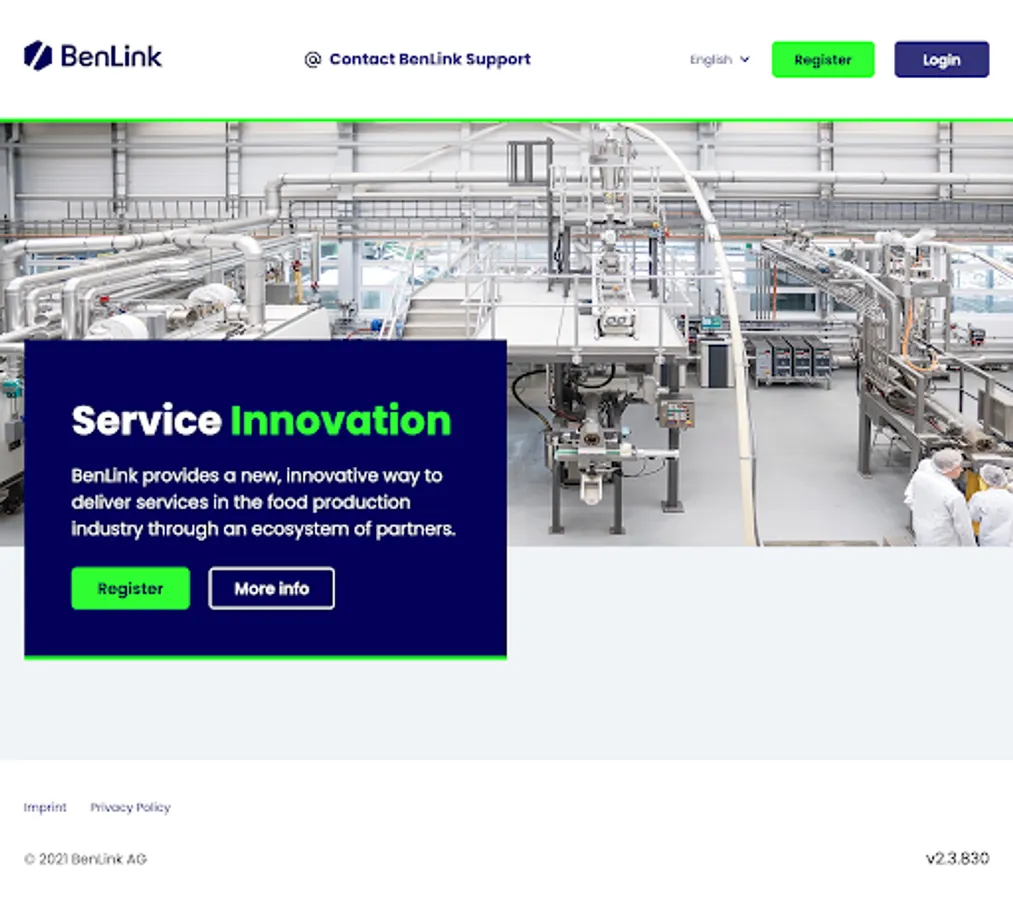Click the © 2021 BenLink AG text

click(85, 859)
